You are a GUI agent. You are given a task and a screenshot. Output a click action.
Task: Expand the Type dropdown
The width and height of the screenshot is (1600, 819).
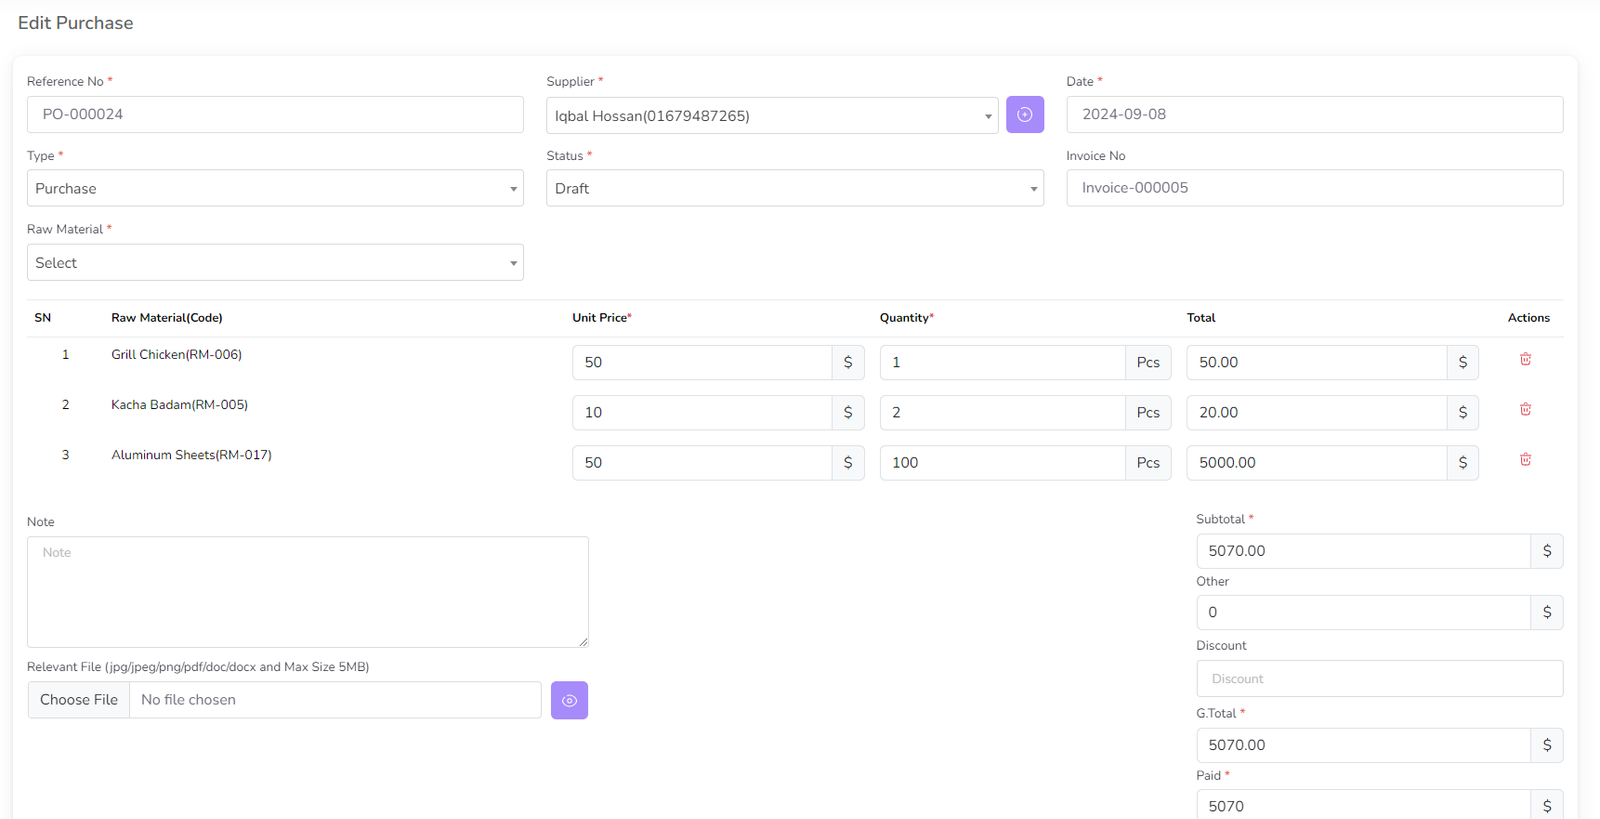275,188
